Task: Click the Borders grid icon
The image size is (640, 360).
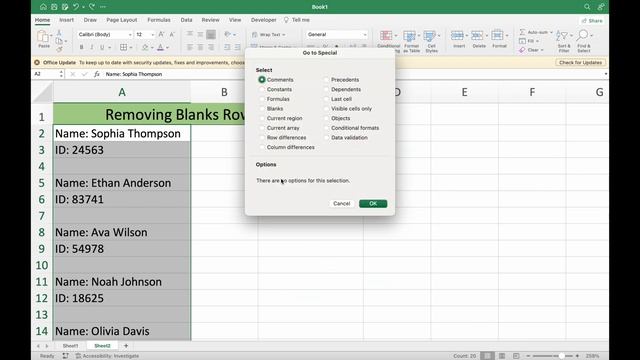Action: 123,47
